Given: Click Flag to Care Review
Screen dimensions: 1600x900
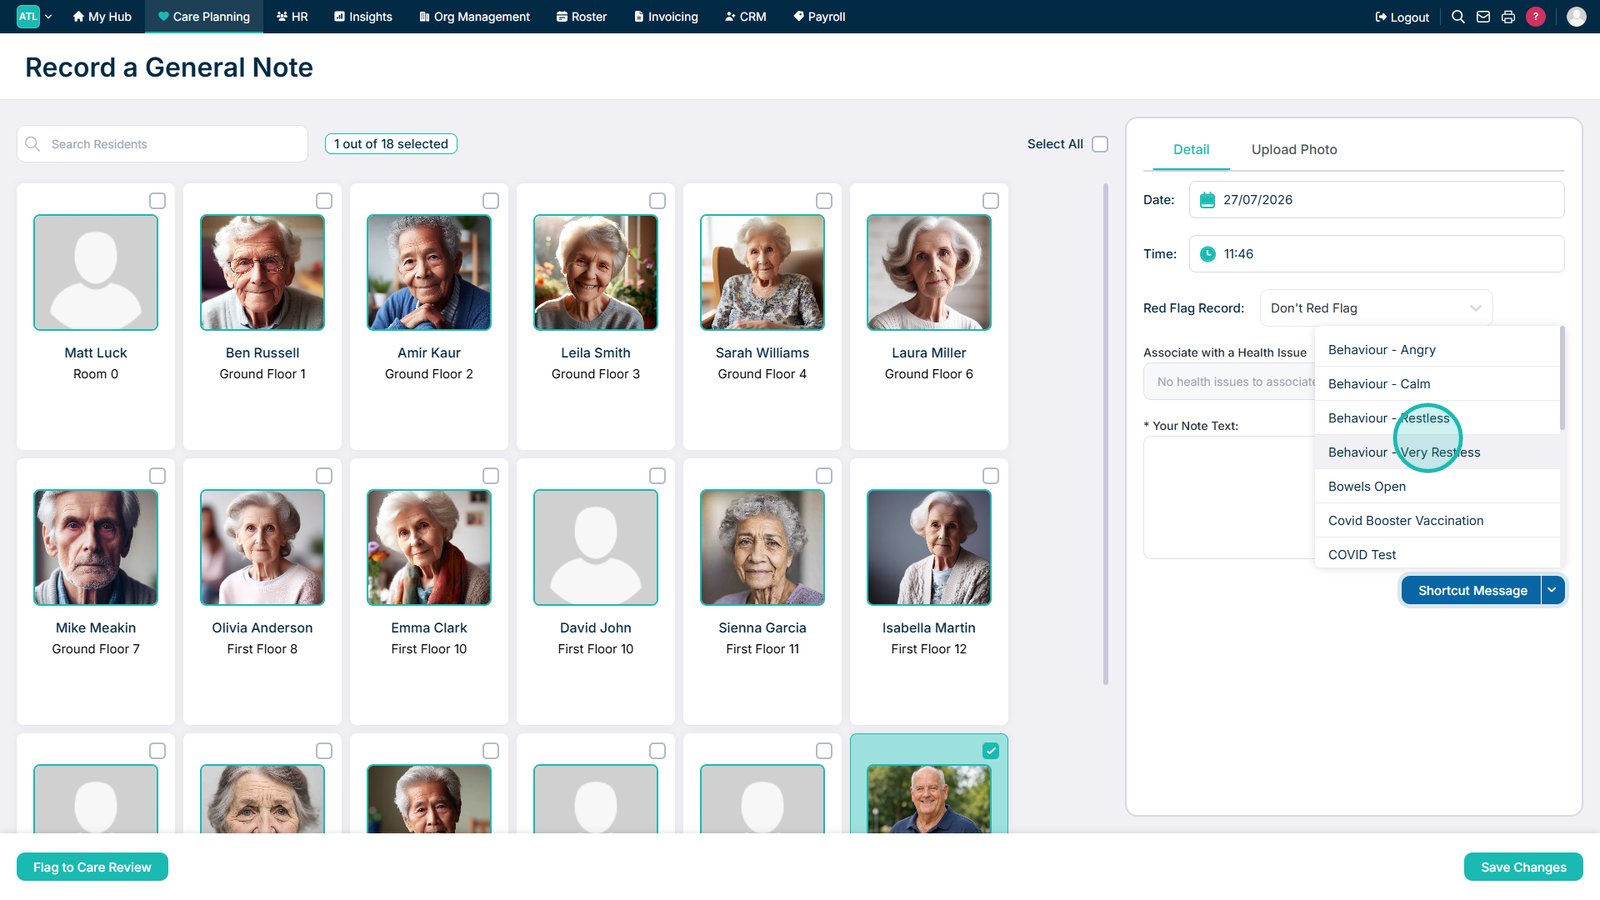Looking at the screenshot, I should pyautogui.click(x=92, y=867).
